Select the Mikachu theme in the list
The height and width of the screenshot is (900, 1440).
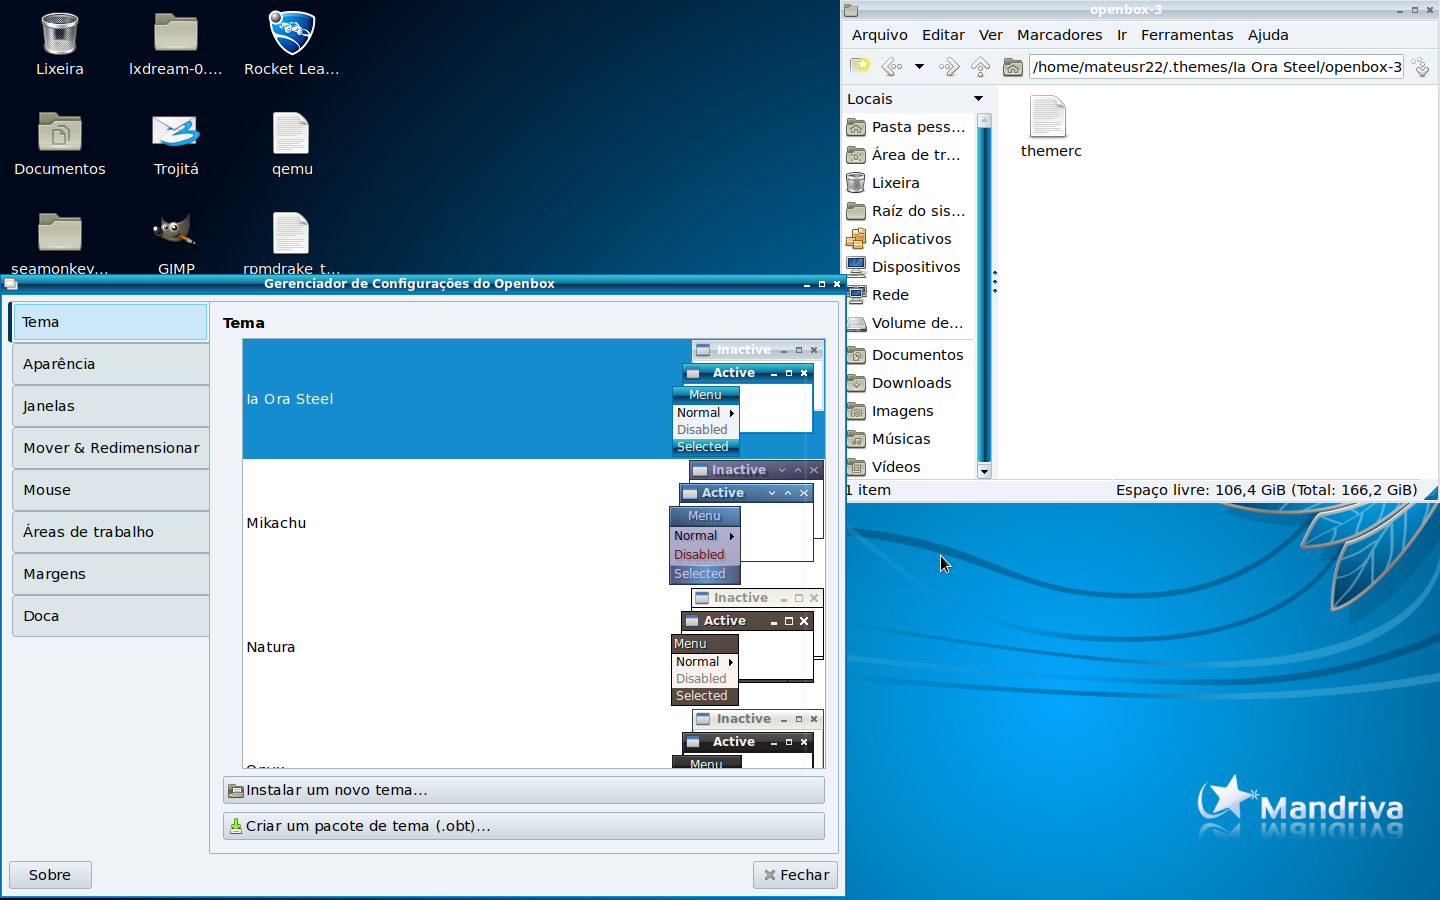tap(534, 523)
